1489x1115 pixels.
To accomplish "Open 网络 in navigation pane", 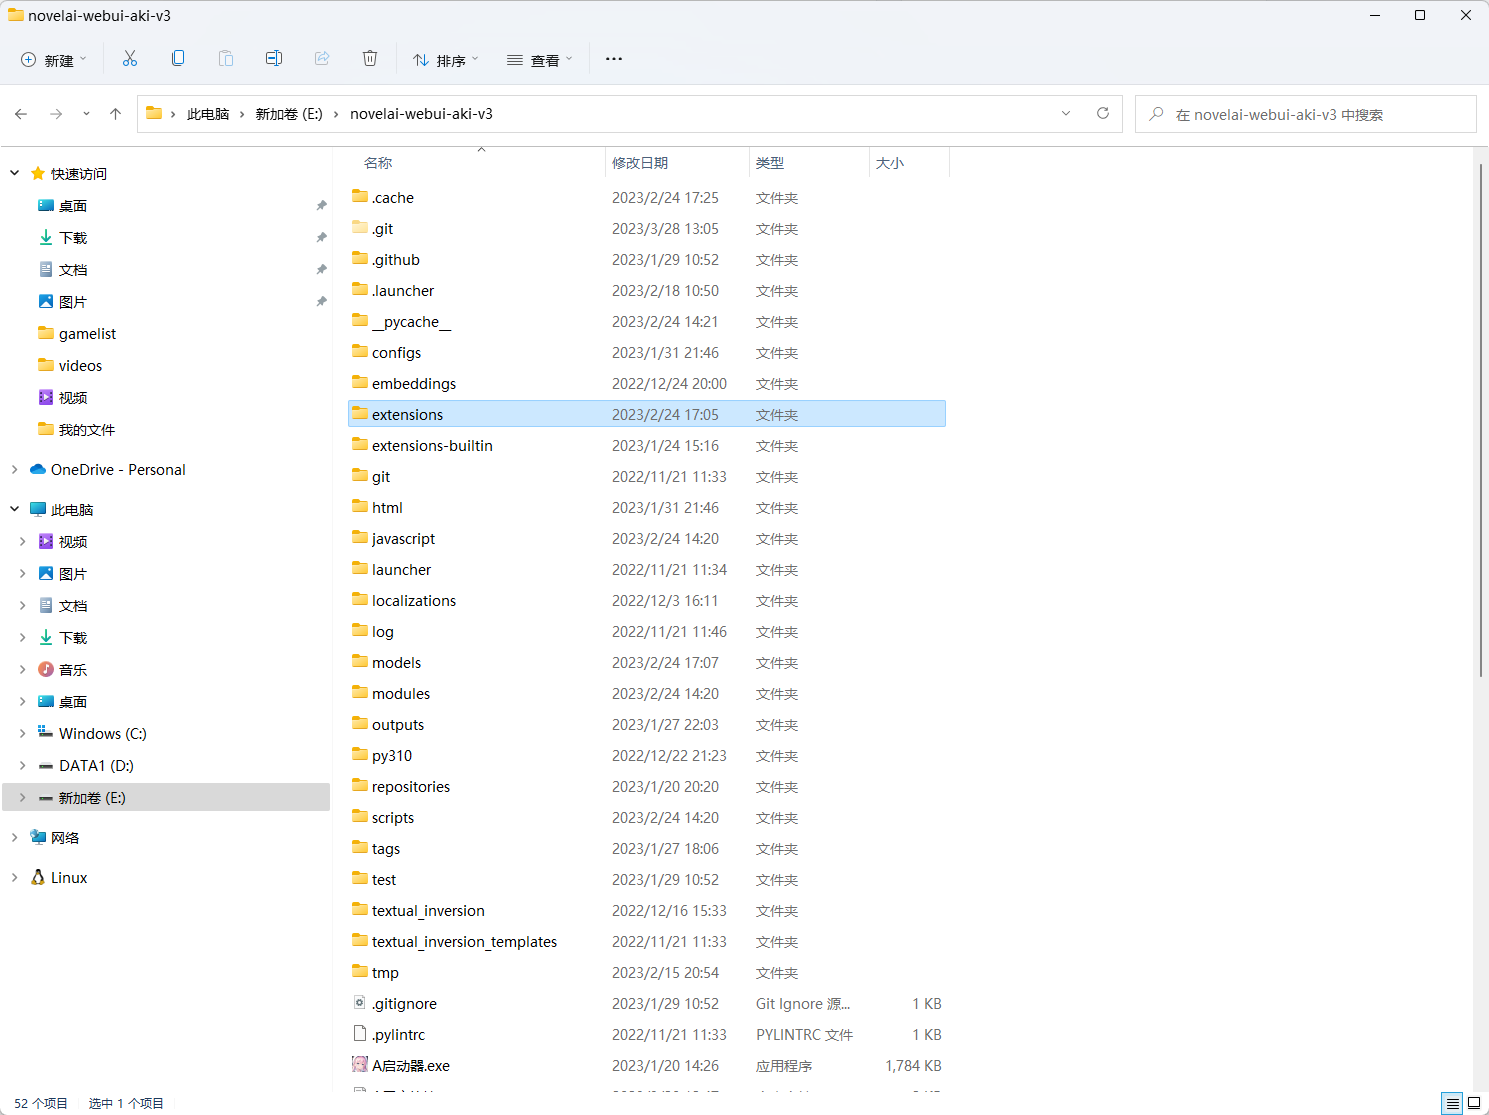I will coord(65,838).
